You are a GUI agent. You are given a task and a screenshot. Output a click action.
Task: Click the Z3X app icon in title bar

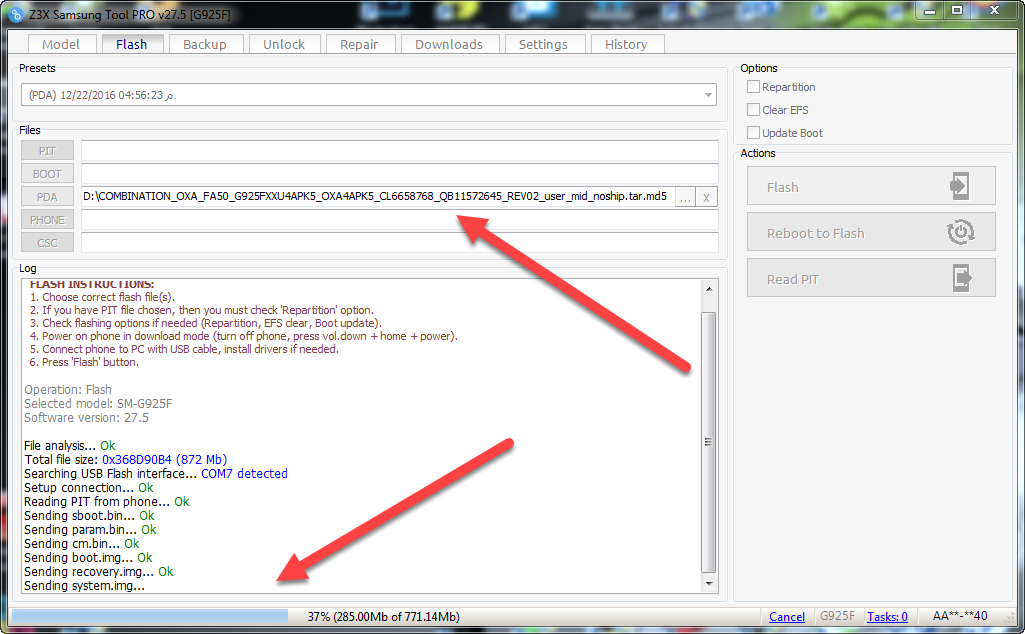(16, 14)
